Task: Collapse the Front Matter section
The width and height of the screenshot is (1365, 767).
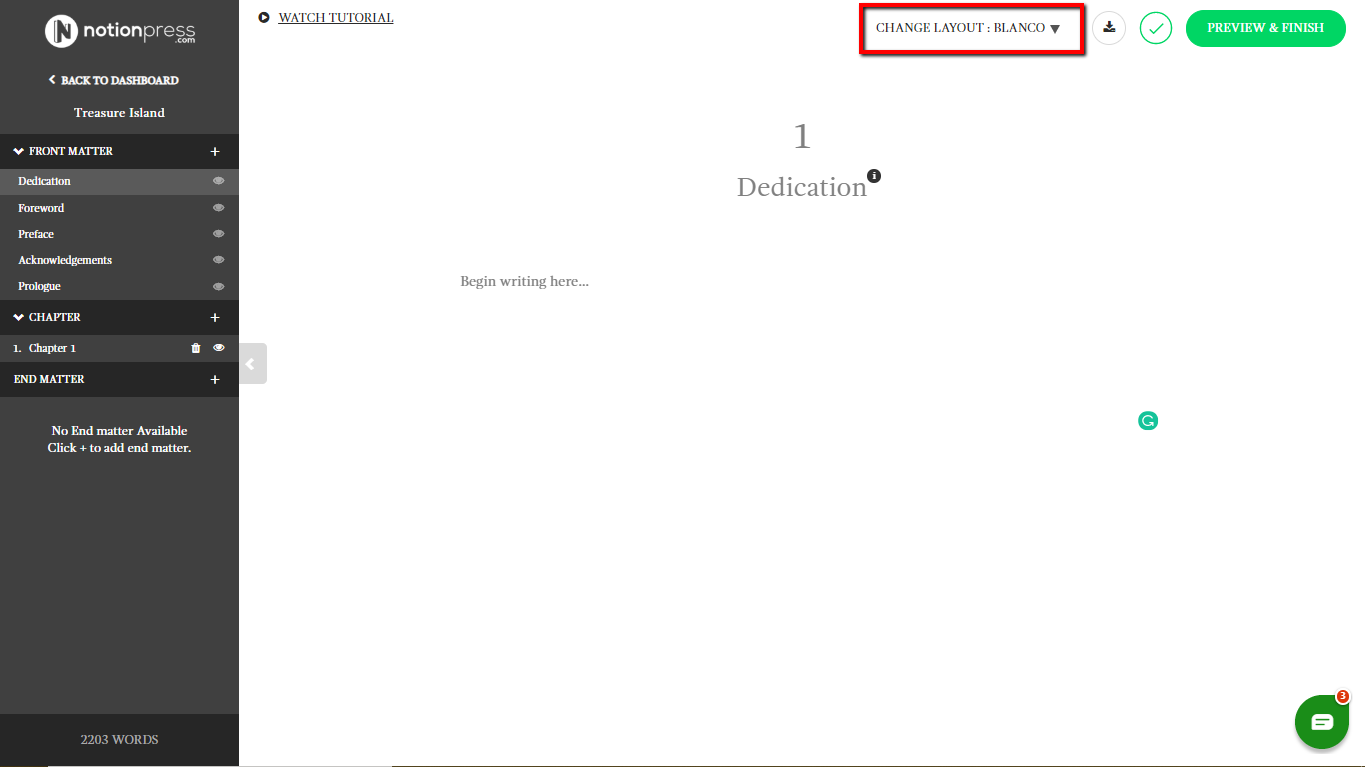Action: tap(19, 152)
